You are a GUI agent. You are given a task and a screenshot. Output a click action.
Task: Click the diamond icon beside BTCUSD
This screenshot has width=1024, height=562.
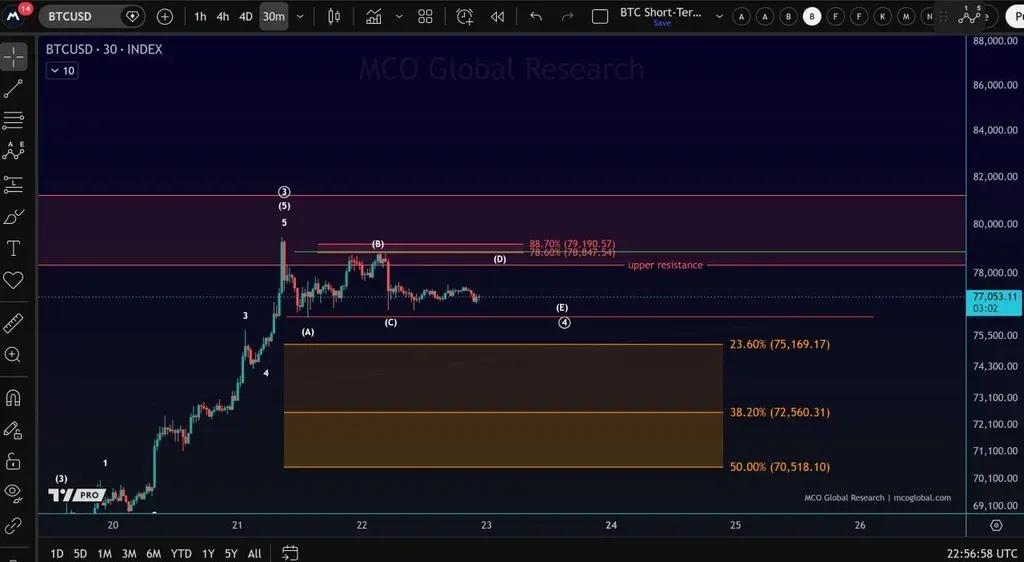[x=132, y=16]
